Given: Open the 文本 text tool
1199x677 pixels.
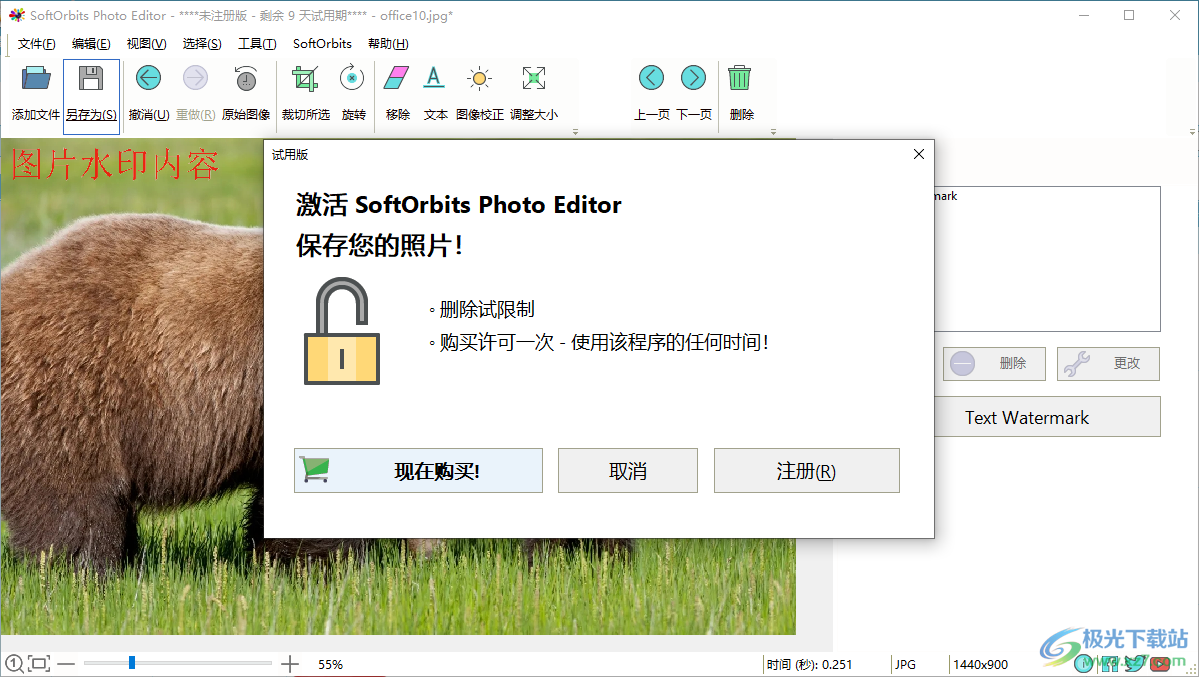Looking at the screenshot, I should (435, 90).
